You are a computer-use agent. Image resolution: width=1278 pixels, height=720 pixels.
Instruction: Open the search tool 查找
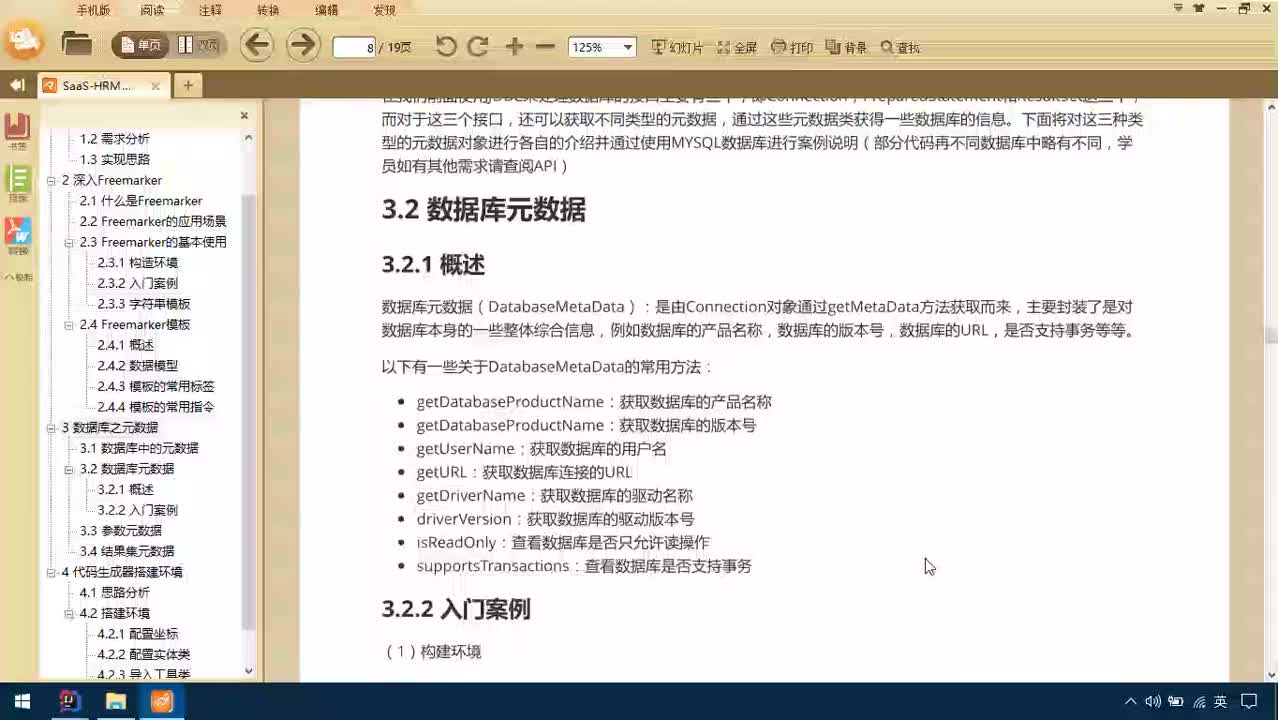(x=900, y=47)
